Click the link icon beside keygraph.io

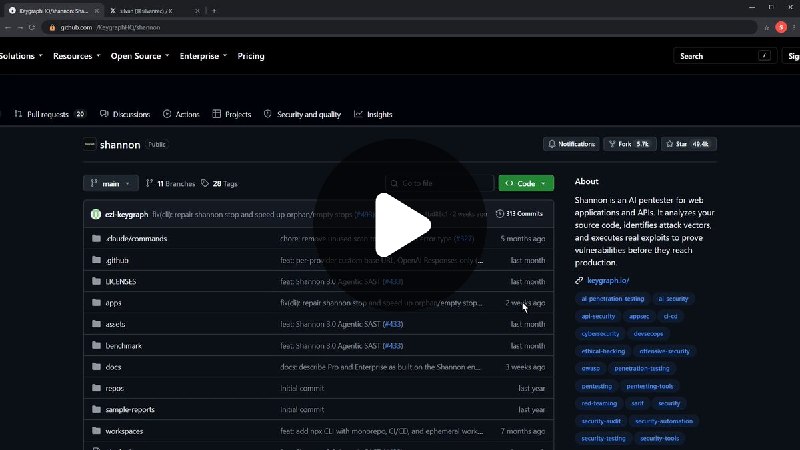point(579,281)
